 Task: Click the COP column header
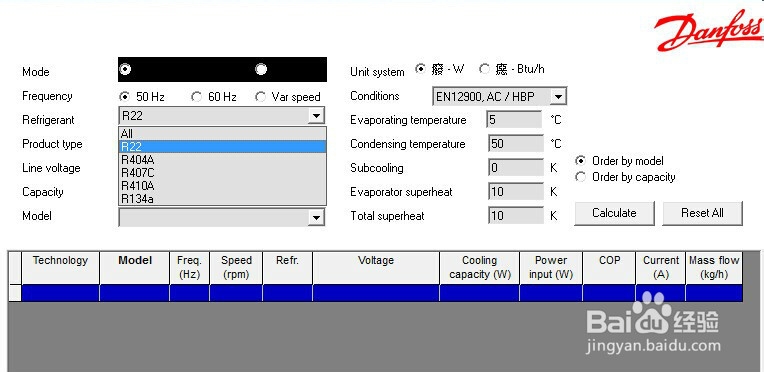tap(609, 268)
